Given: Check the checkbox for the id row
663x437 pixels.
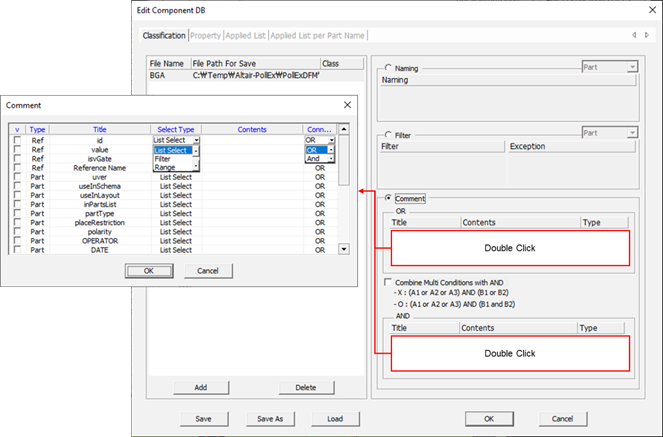Looking at the screenshot, I should [17, 140].
